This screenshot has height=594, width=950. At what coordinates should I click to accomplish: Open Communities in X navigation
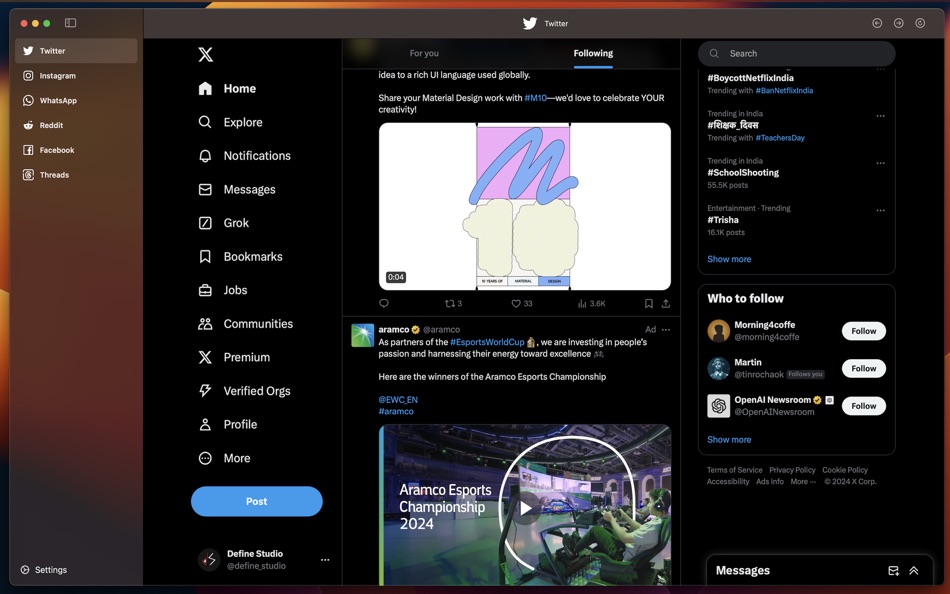pyautogui.click(x=245, y=324)
